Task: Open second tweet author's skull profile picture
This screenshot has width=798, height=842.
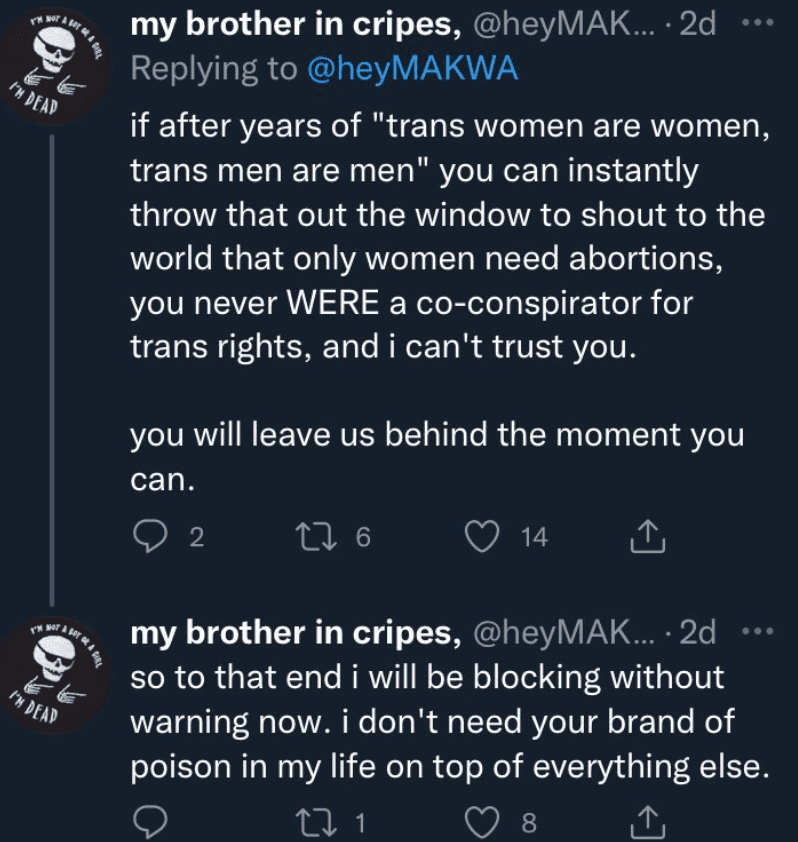Action: point(55,676)
